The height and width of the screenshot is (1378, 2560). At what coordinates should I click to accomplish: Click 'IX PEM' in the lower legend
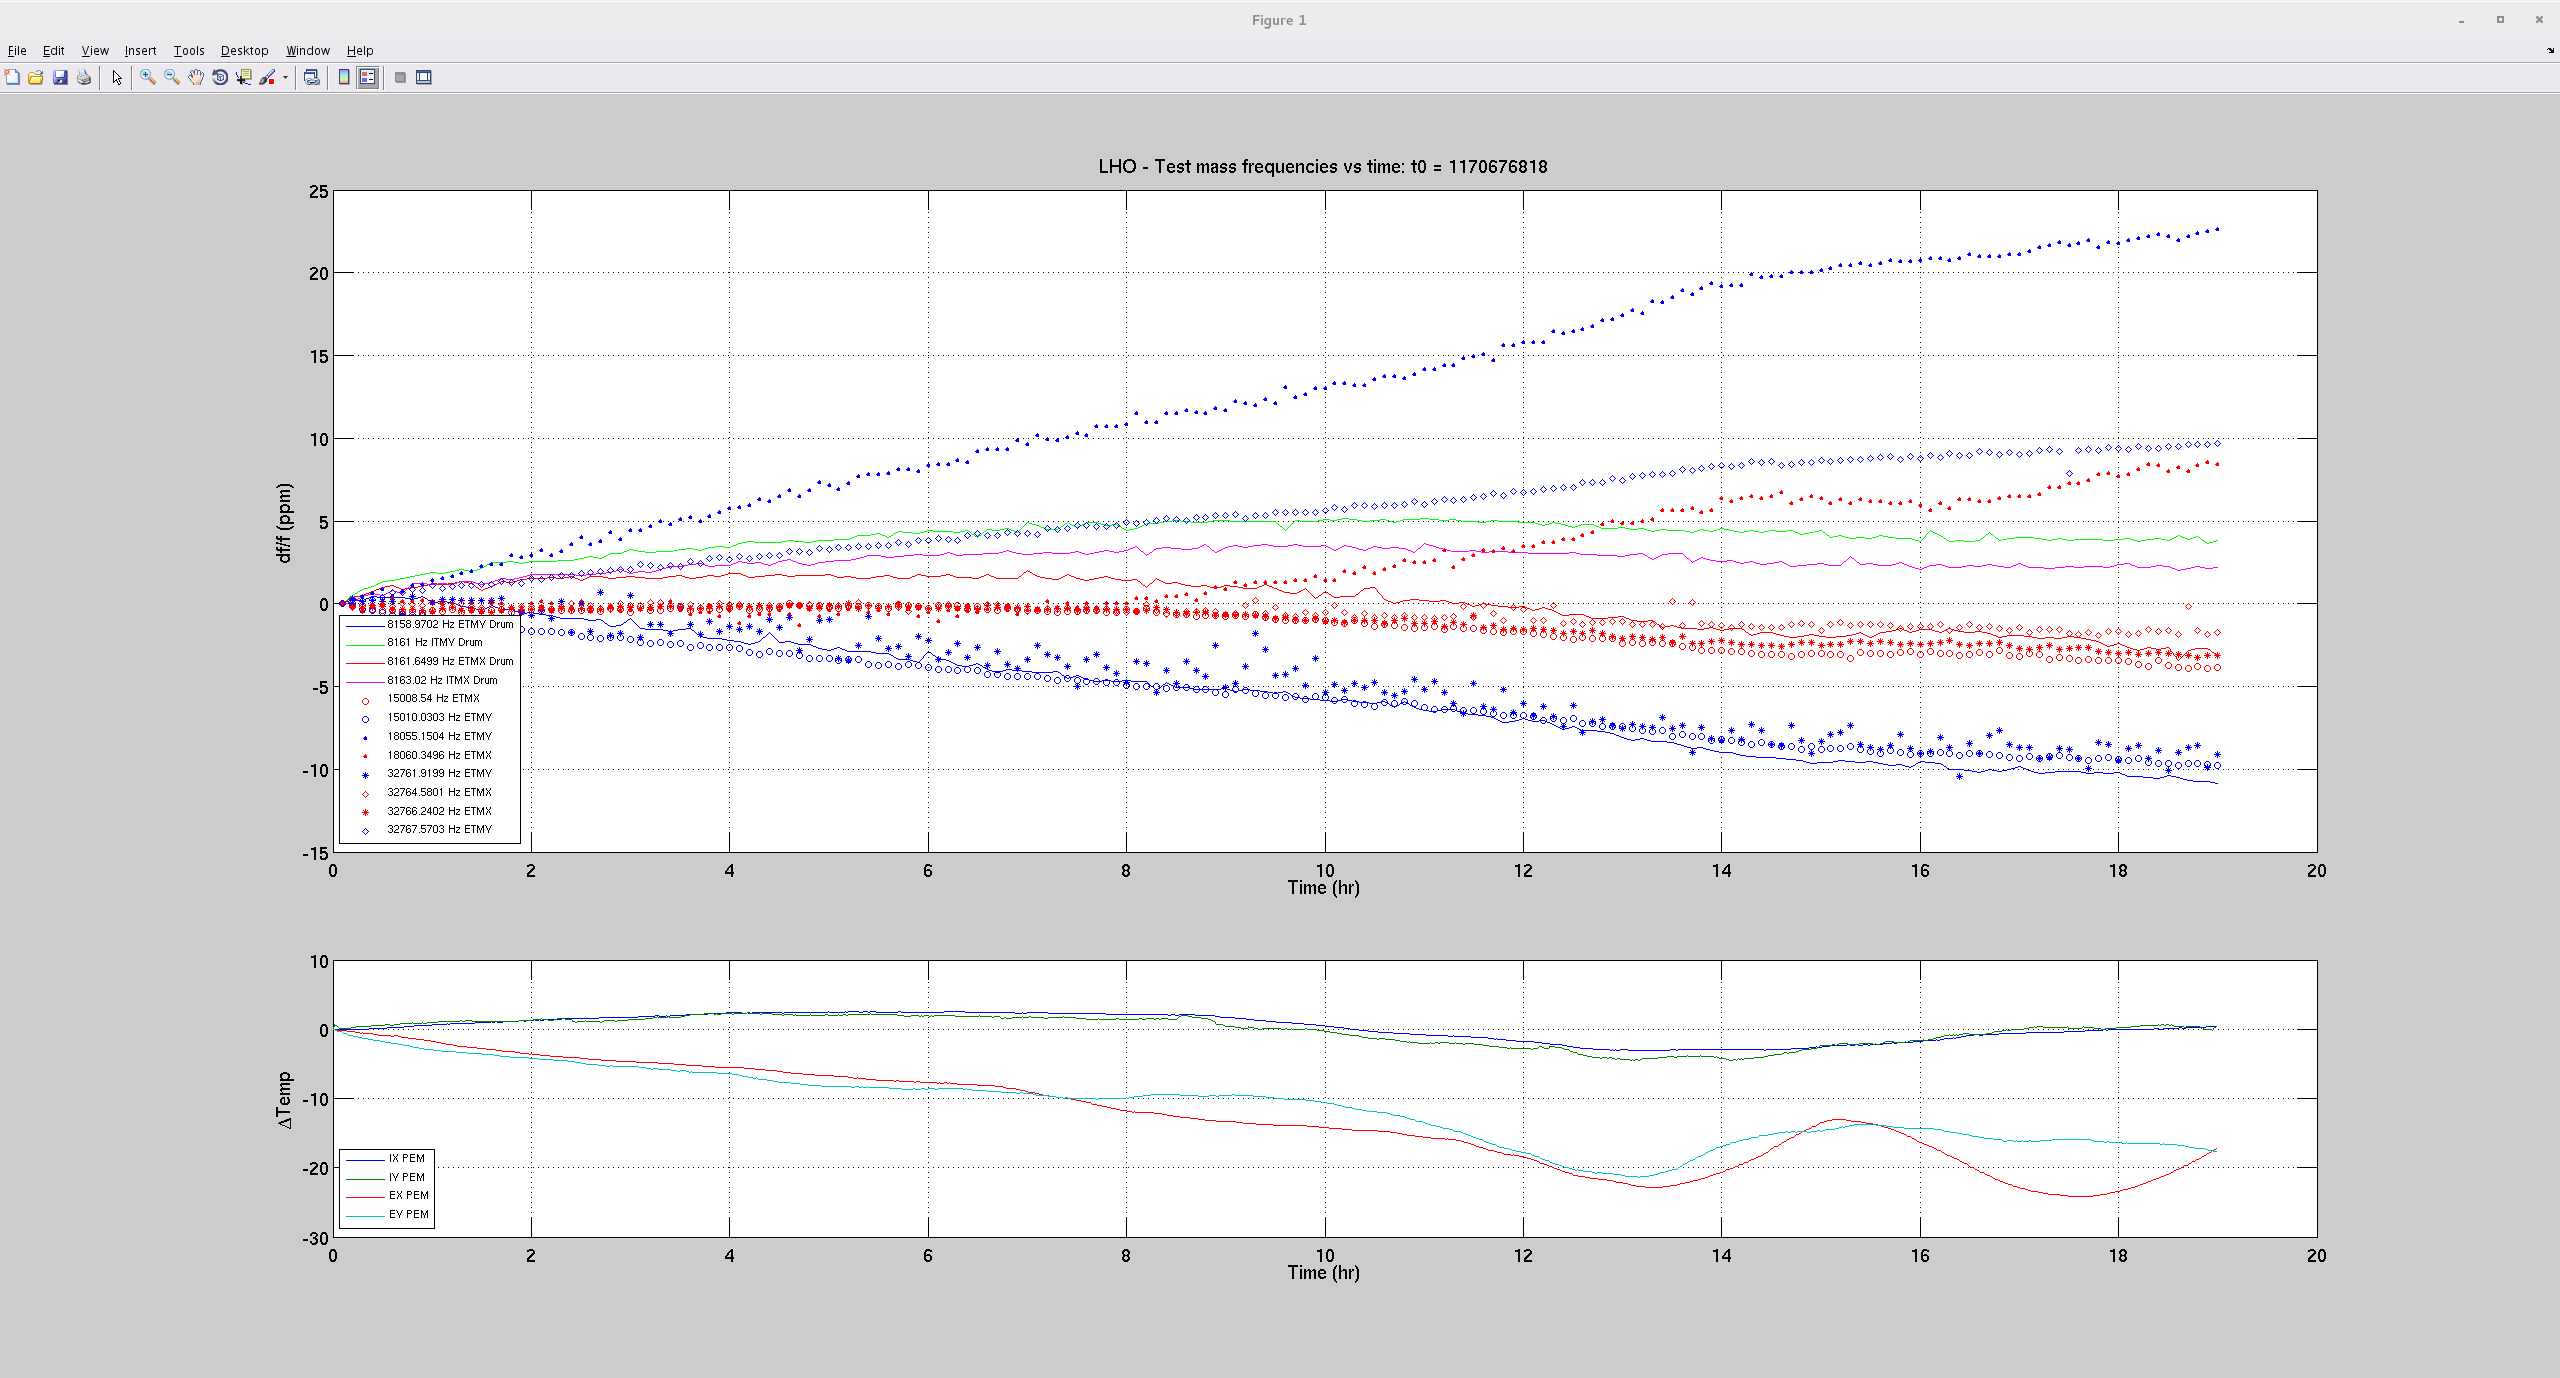point(407,1158)
